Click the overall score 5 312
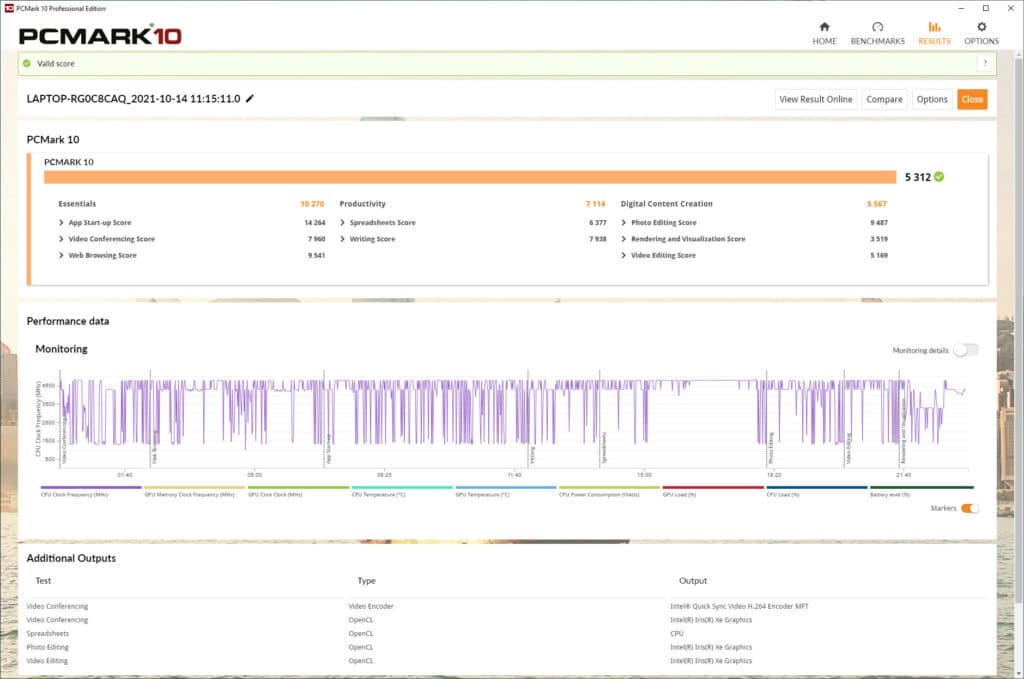1024x679 pixels. [x=918, y=177]
